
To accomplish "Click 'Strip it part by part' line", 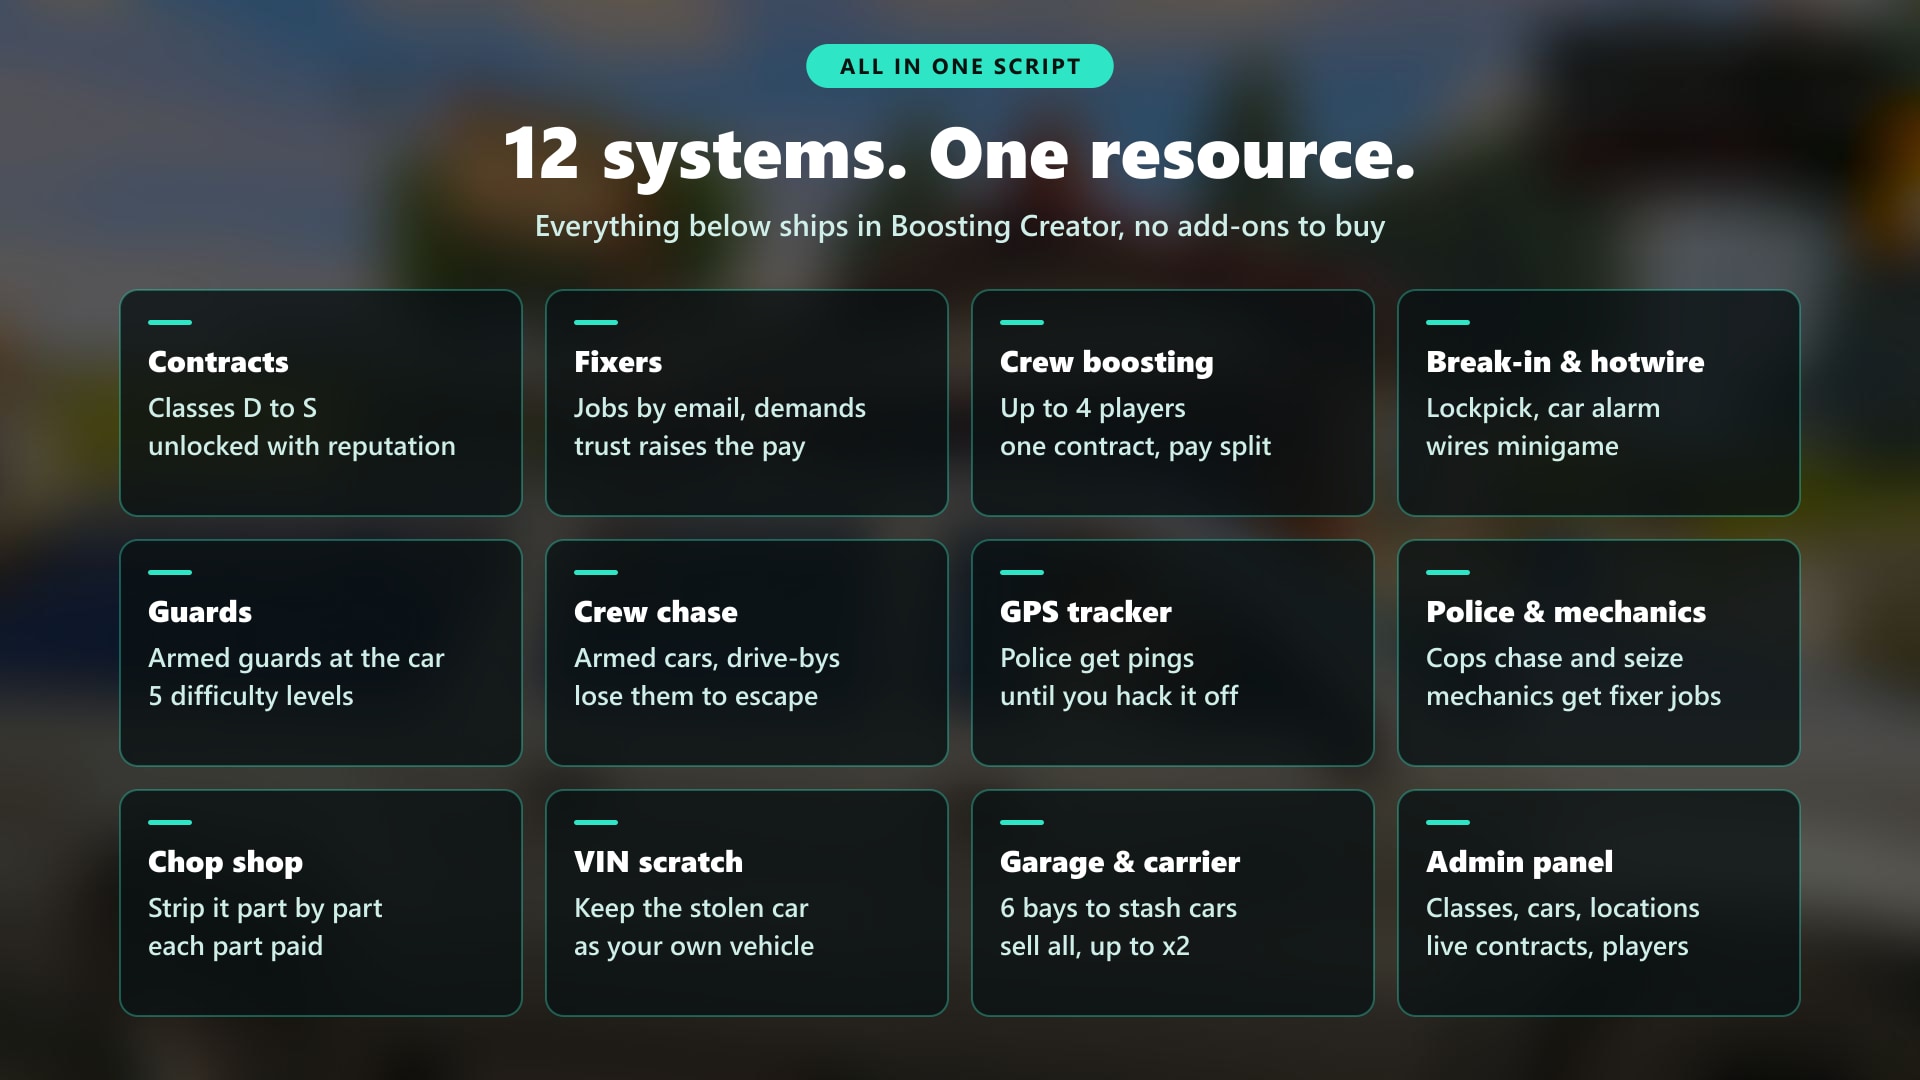I will pyautogui.click(x=265, y=908).
